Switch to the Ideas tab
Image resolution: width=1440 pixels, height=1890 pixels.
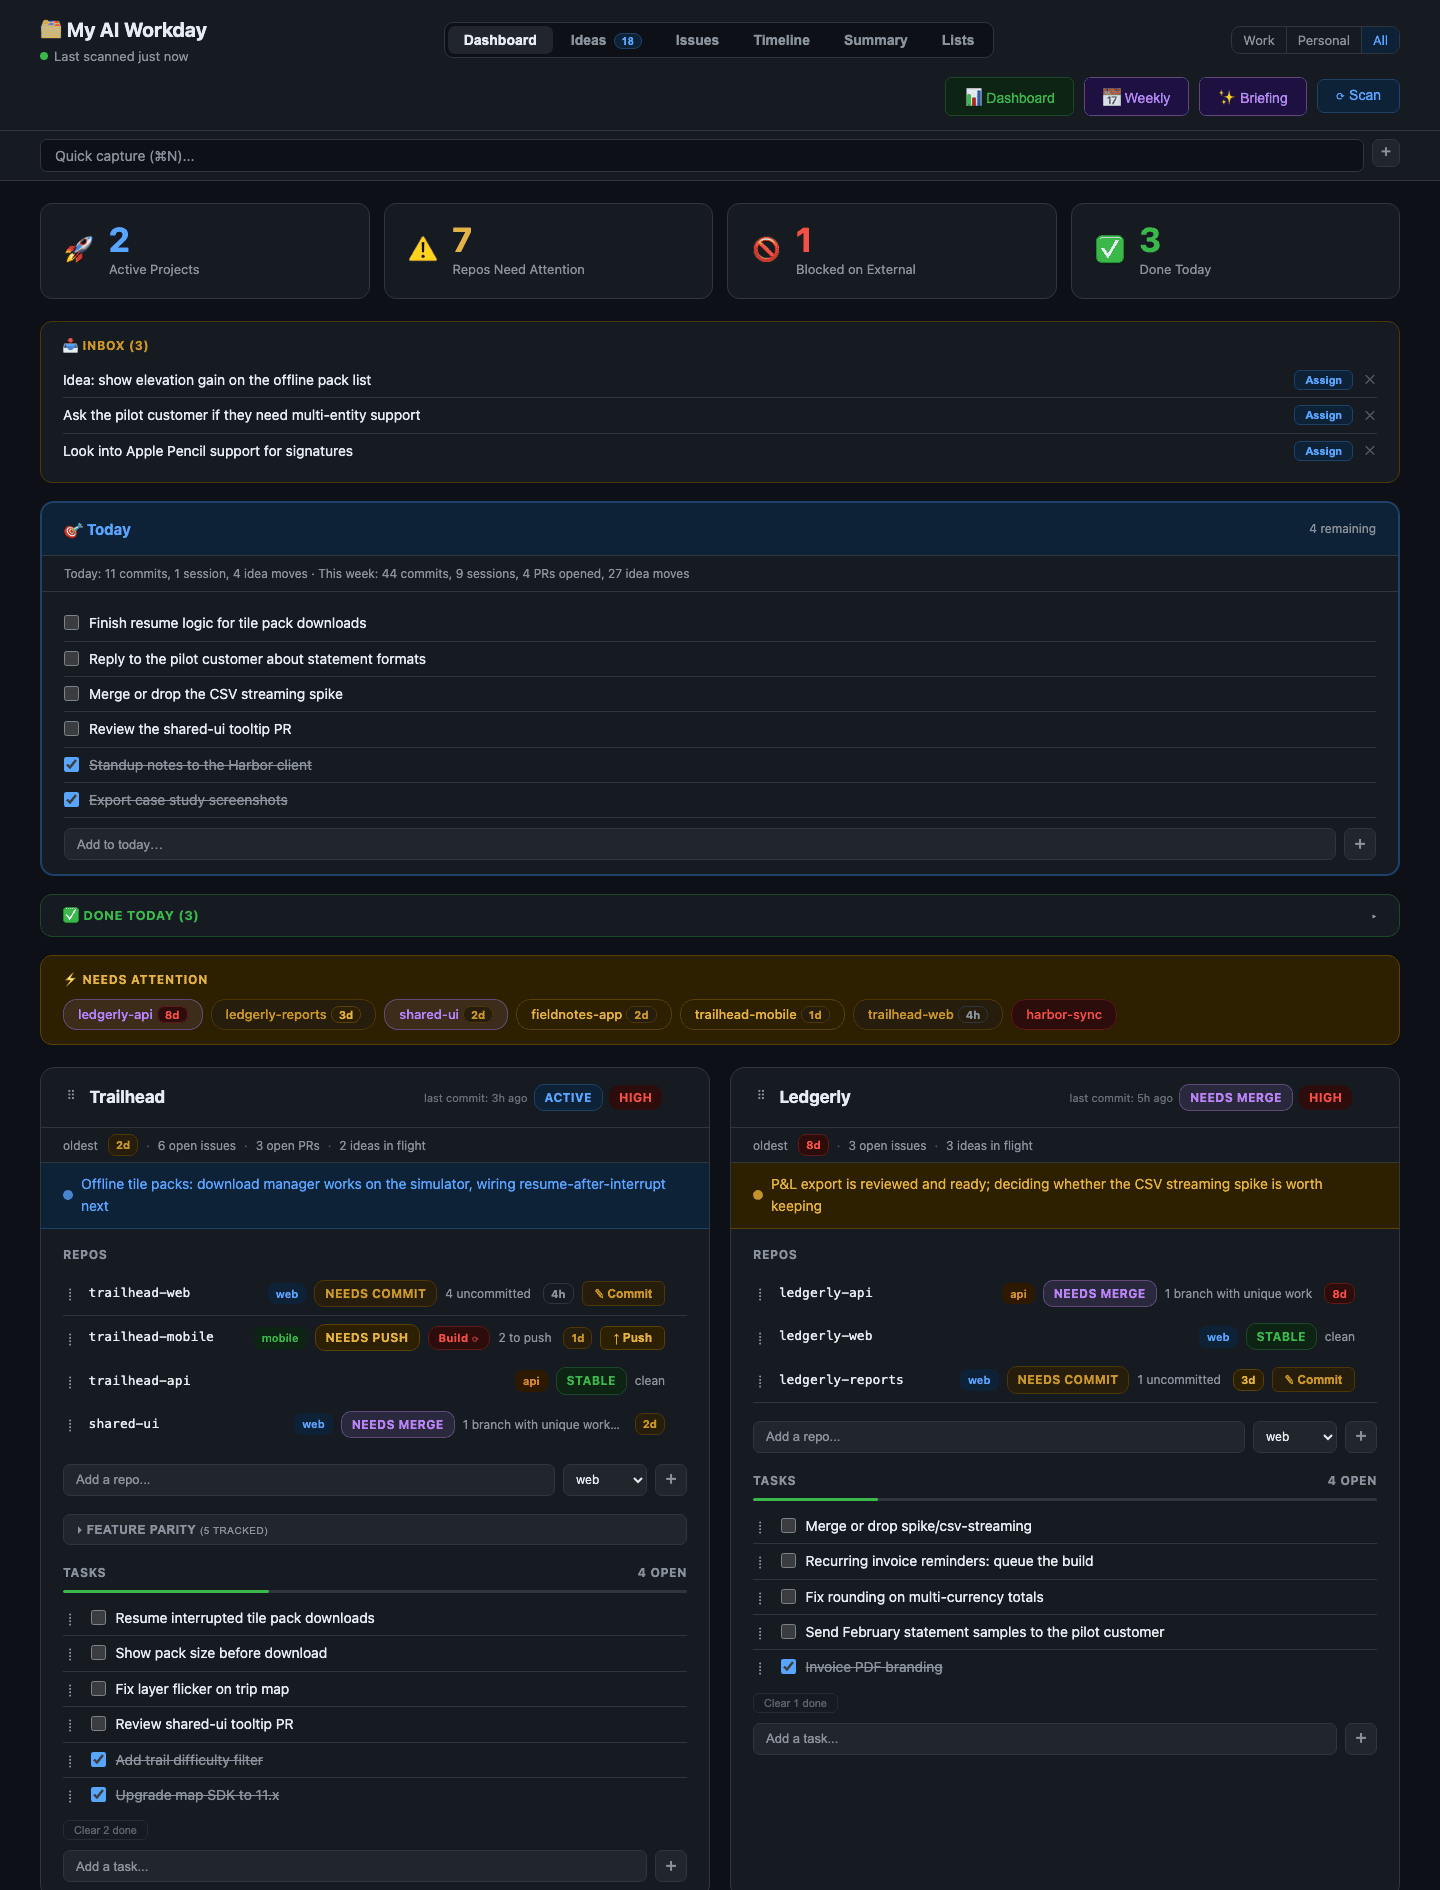605,40
